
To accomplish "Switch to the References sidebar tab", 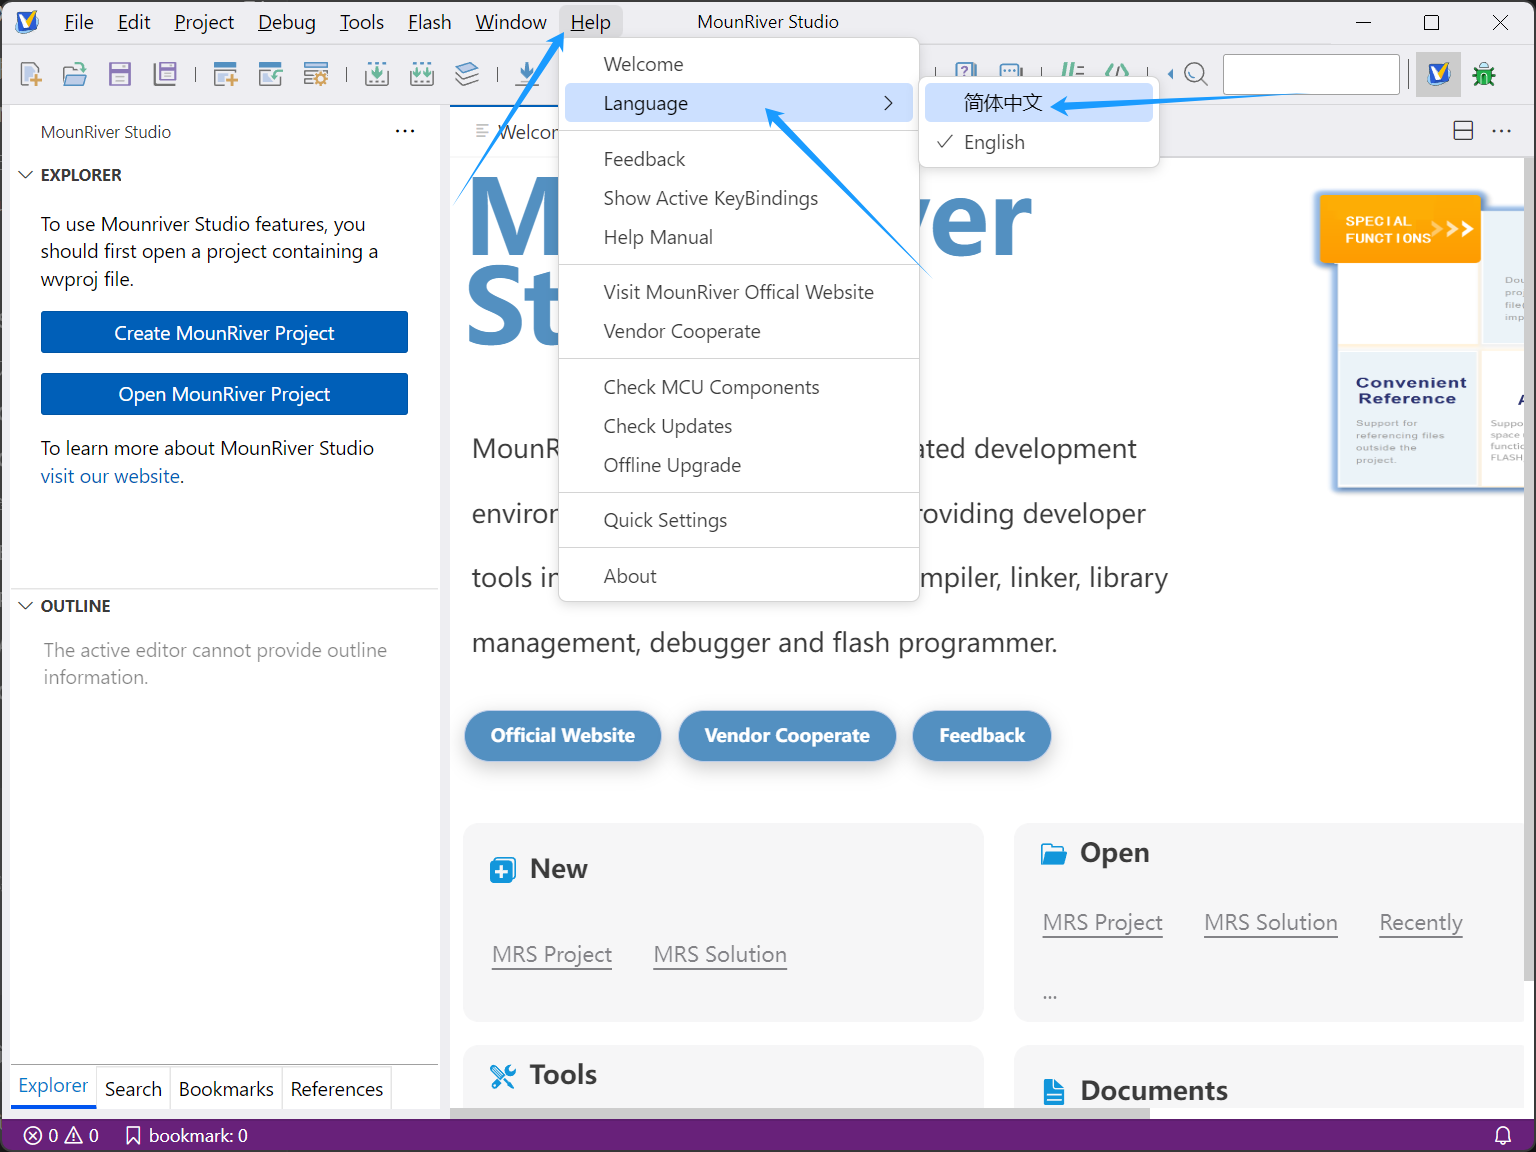I will (337, 1089).
